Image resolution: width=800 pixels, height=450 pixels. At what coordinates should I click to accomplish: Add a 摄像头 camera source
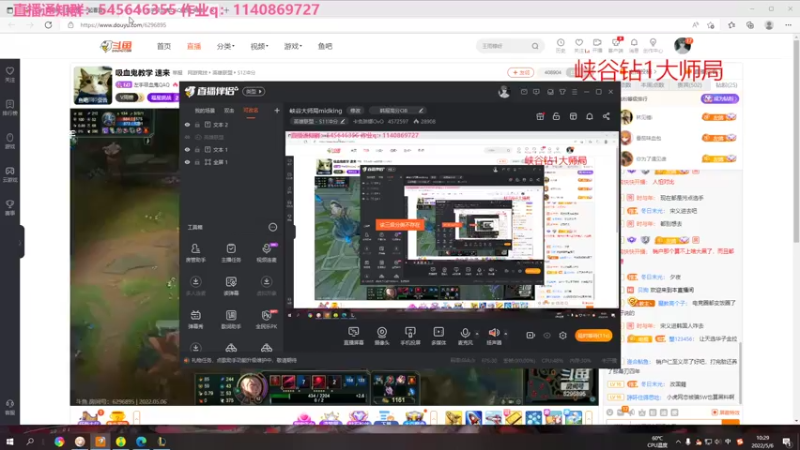coord(382,336)
